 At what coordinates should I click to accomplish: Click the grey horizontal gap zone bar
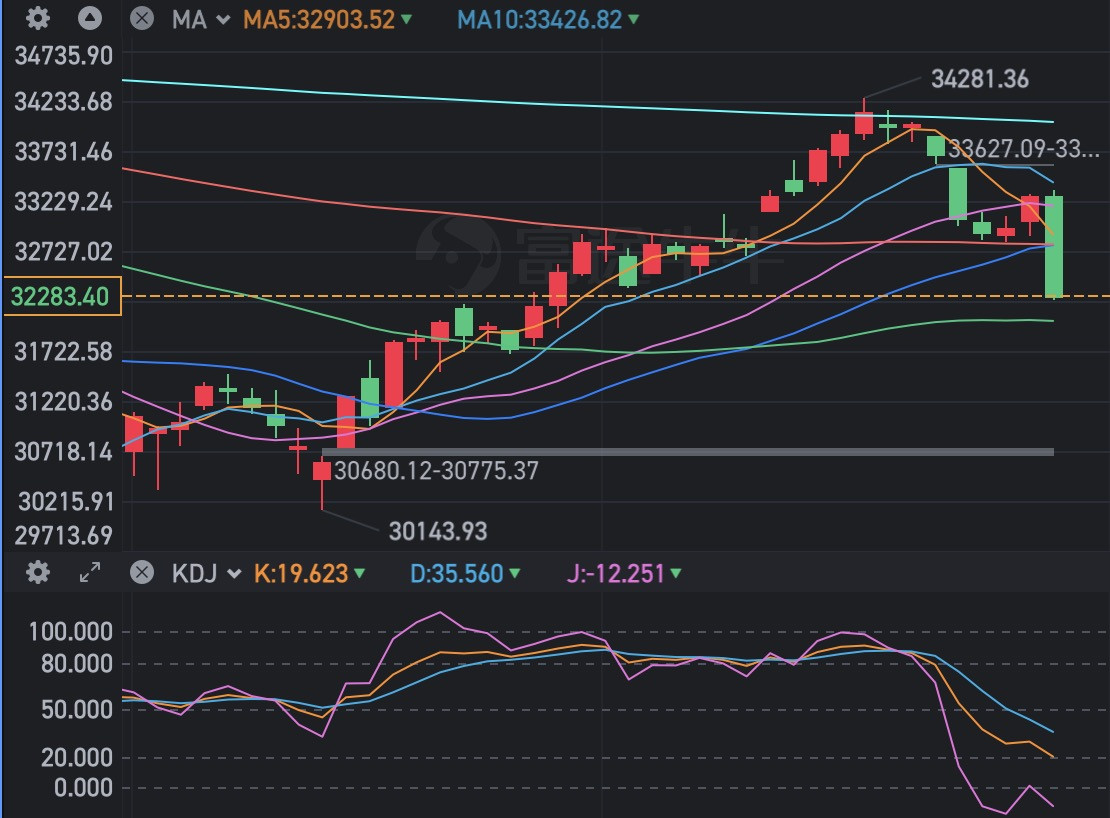point(700,452)
